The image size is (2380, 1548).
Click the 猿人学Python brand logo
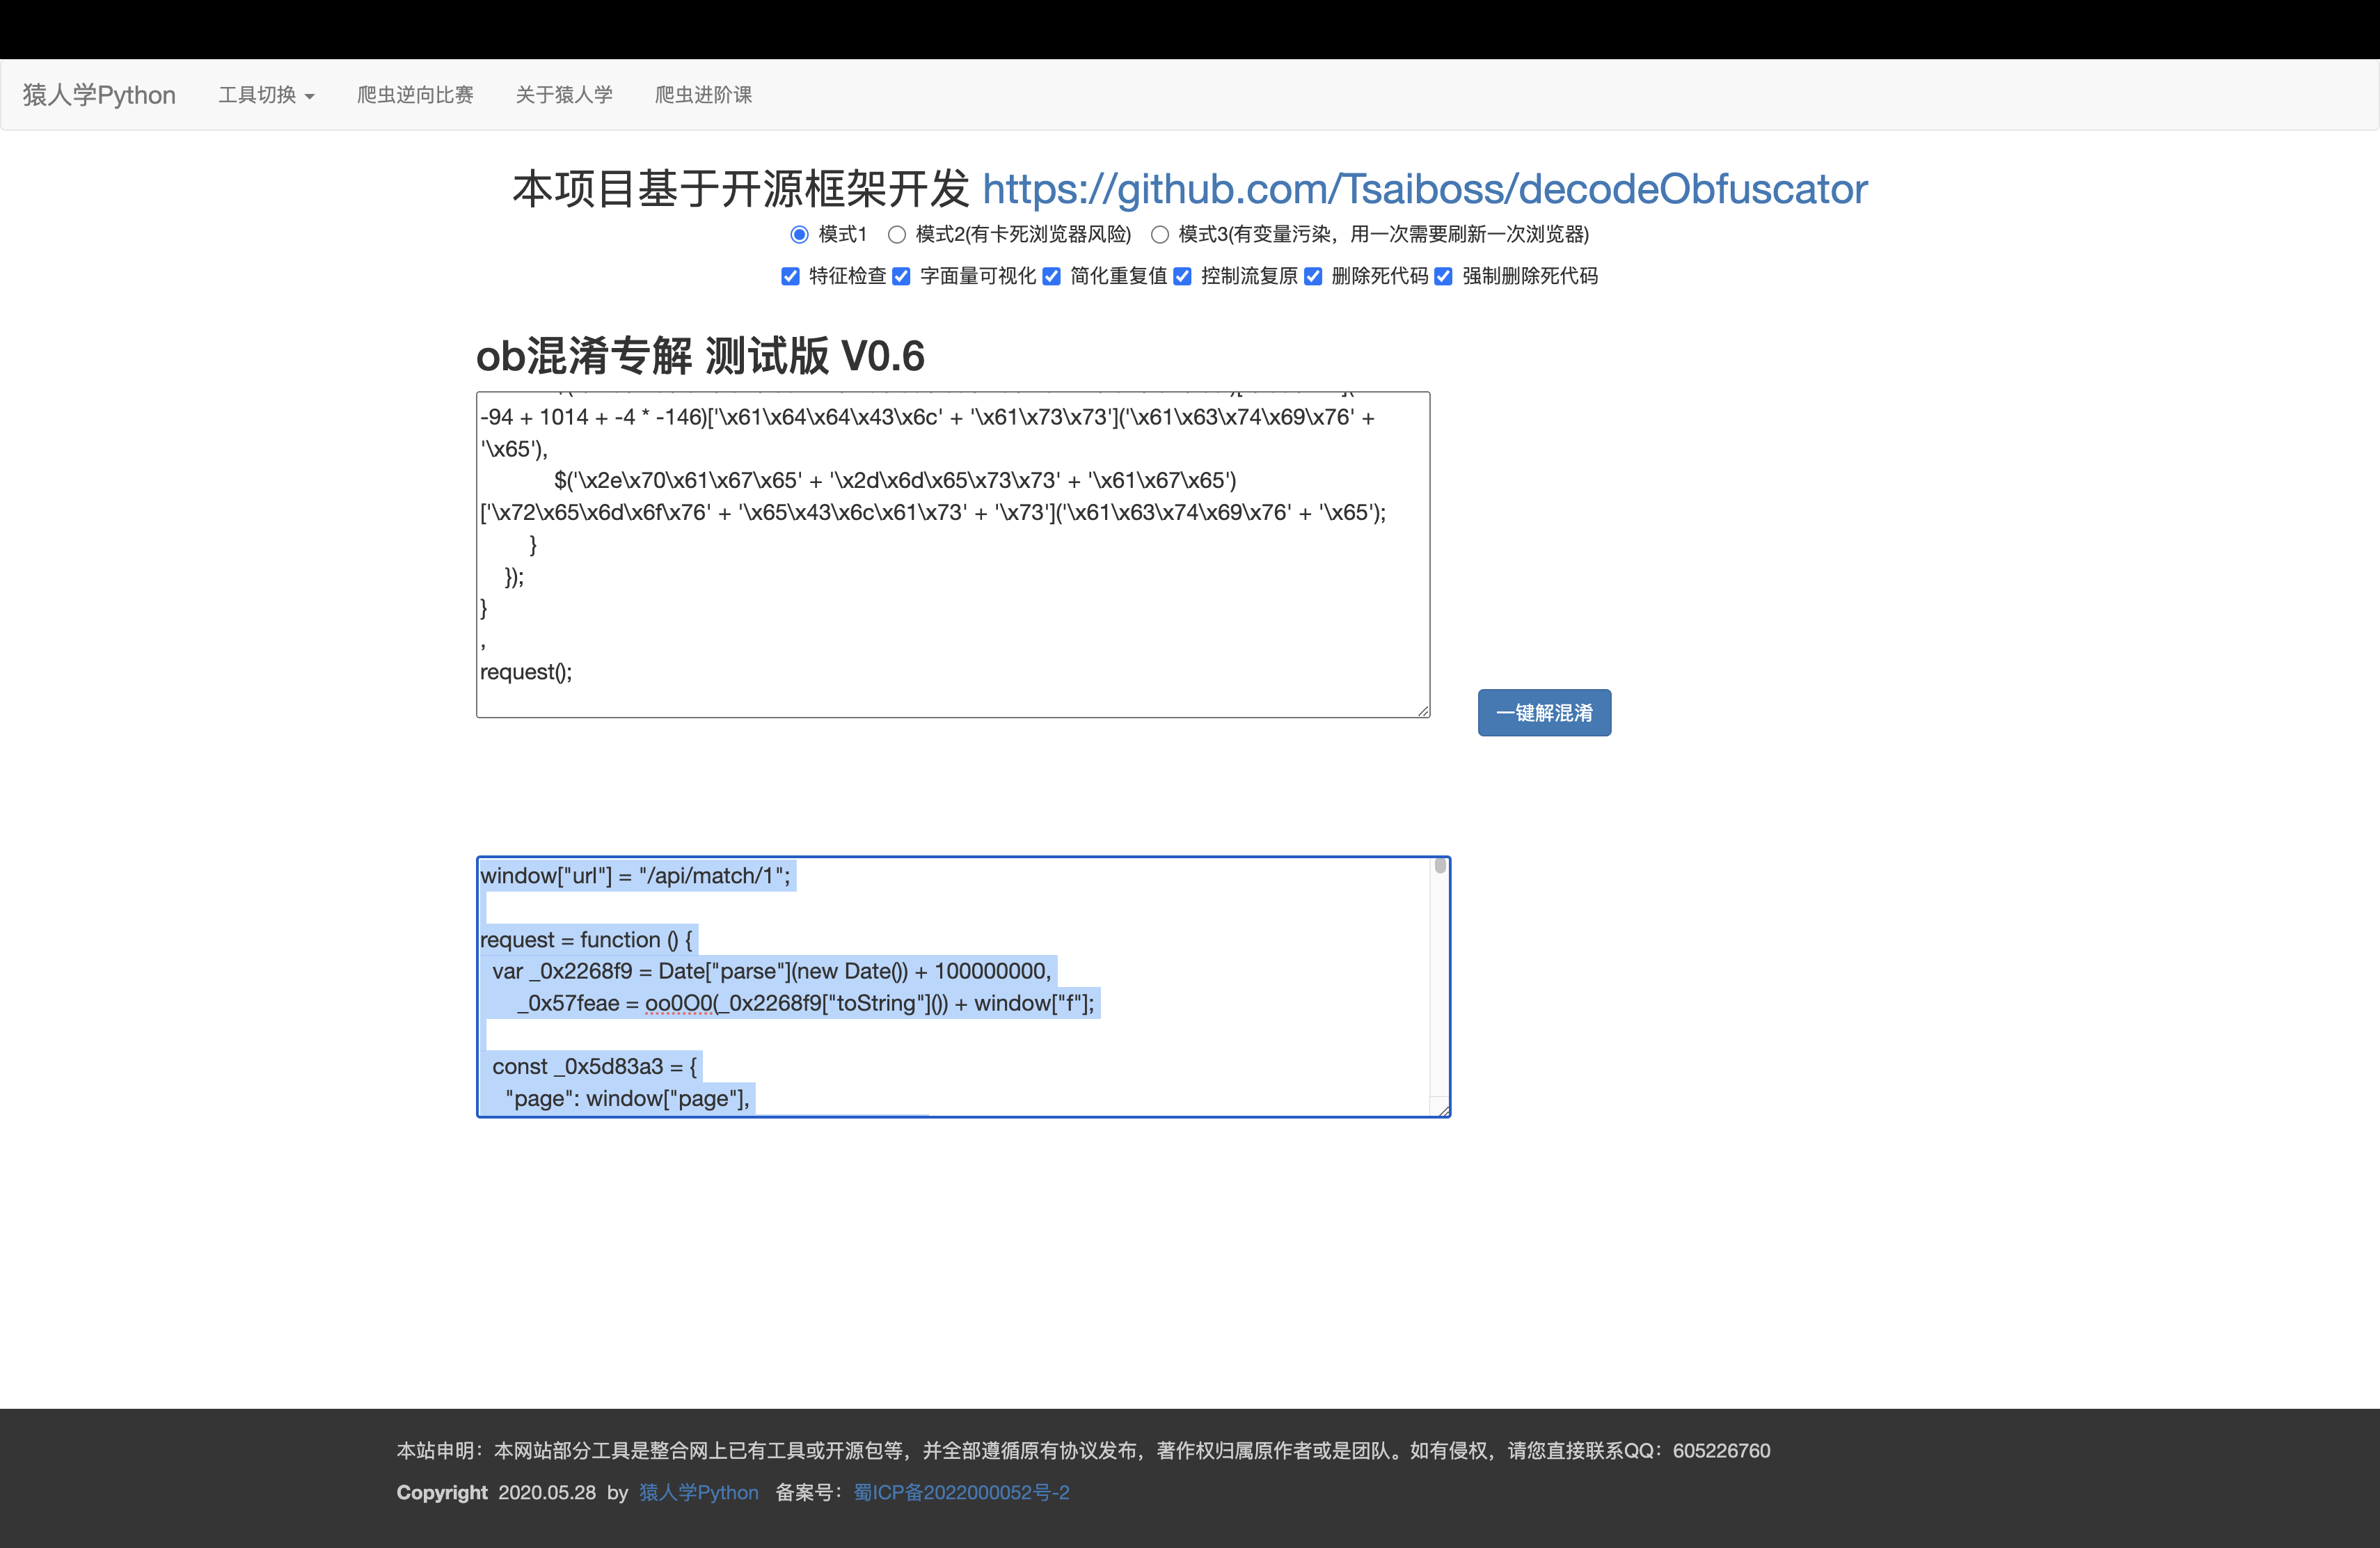[x=99, y=95]
